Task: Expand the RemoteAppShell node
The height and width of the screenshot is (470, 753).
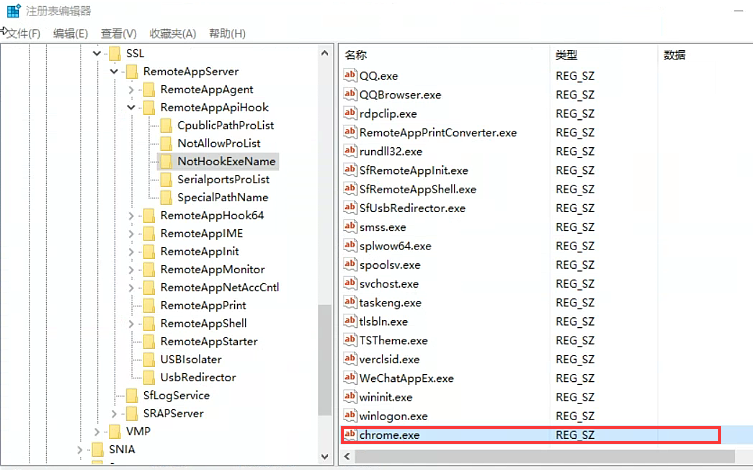Action: [x=131, y=324]
